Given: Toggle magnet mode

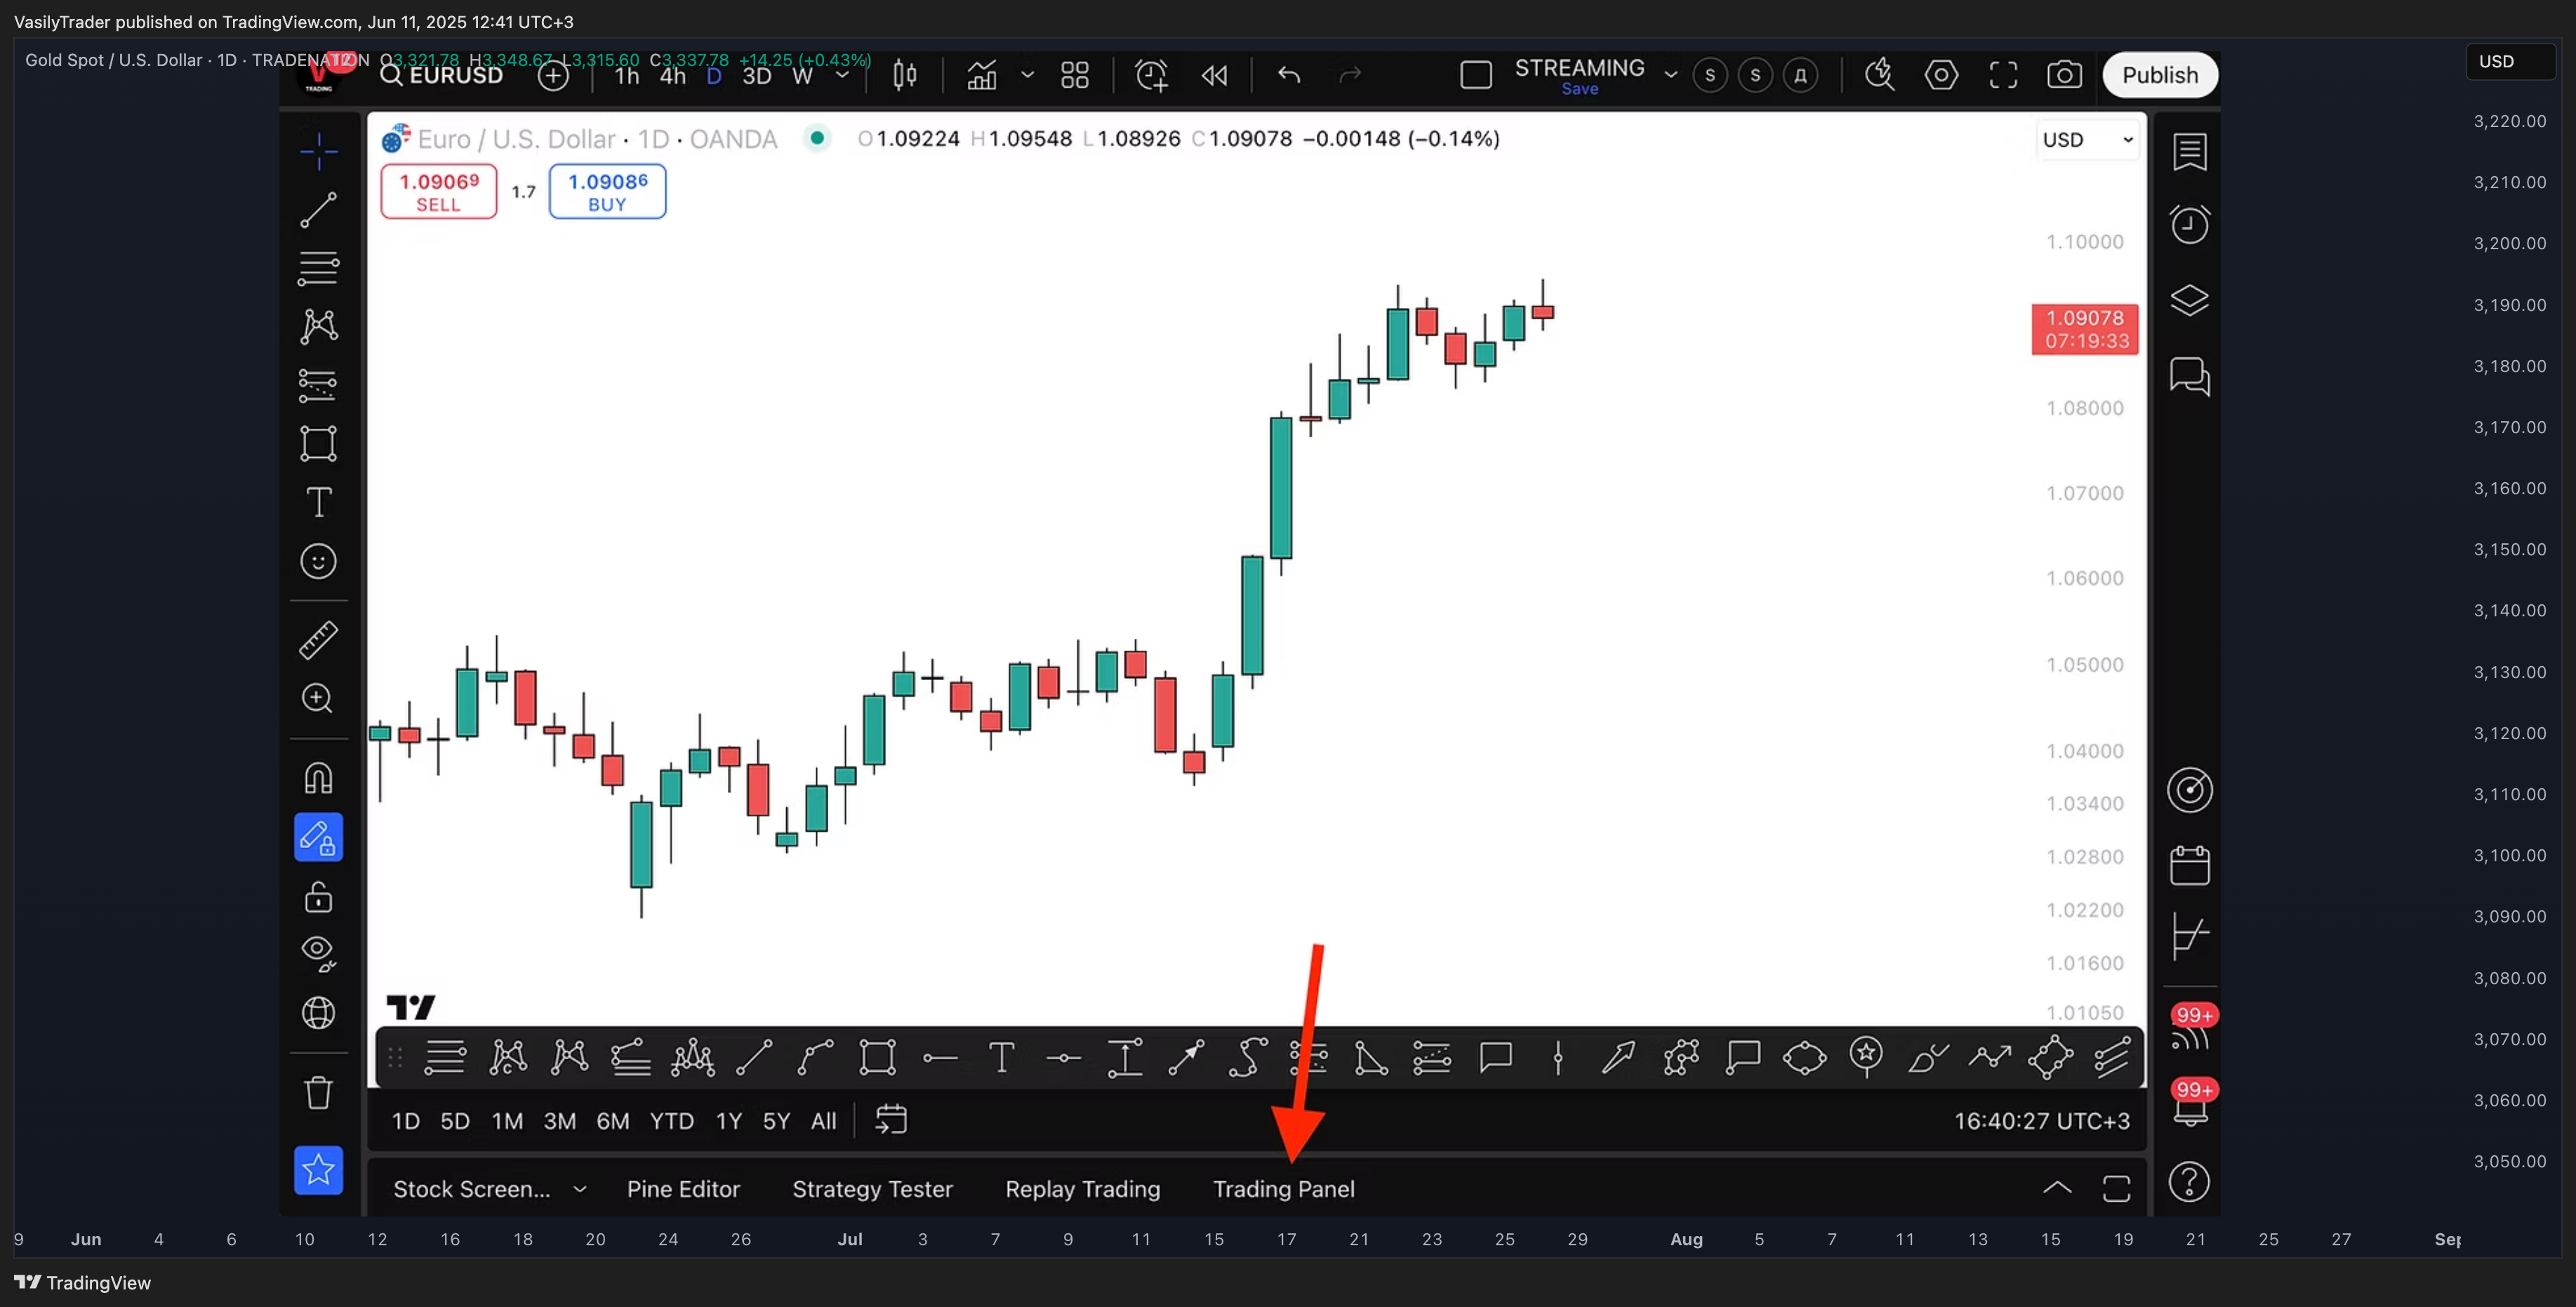Looking at the screenshot, I should [x=319, y=778].
